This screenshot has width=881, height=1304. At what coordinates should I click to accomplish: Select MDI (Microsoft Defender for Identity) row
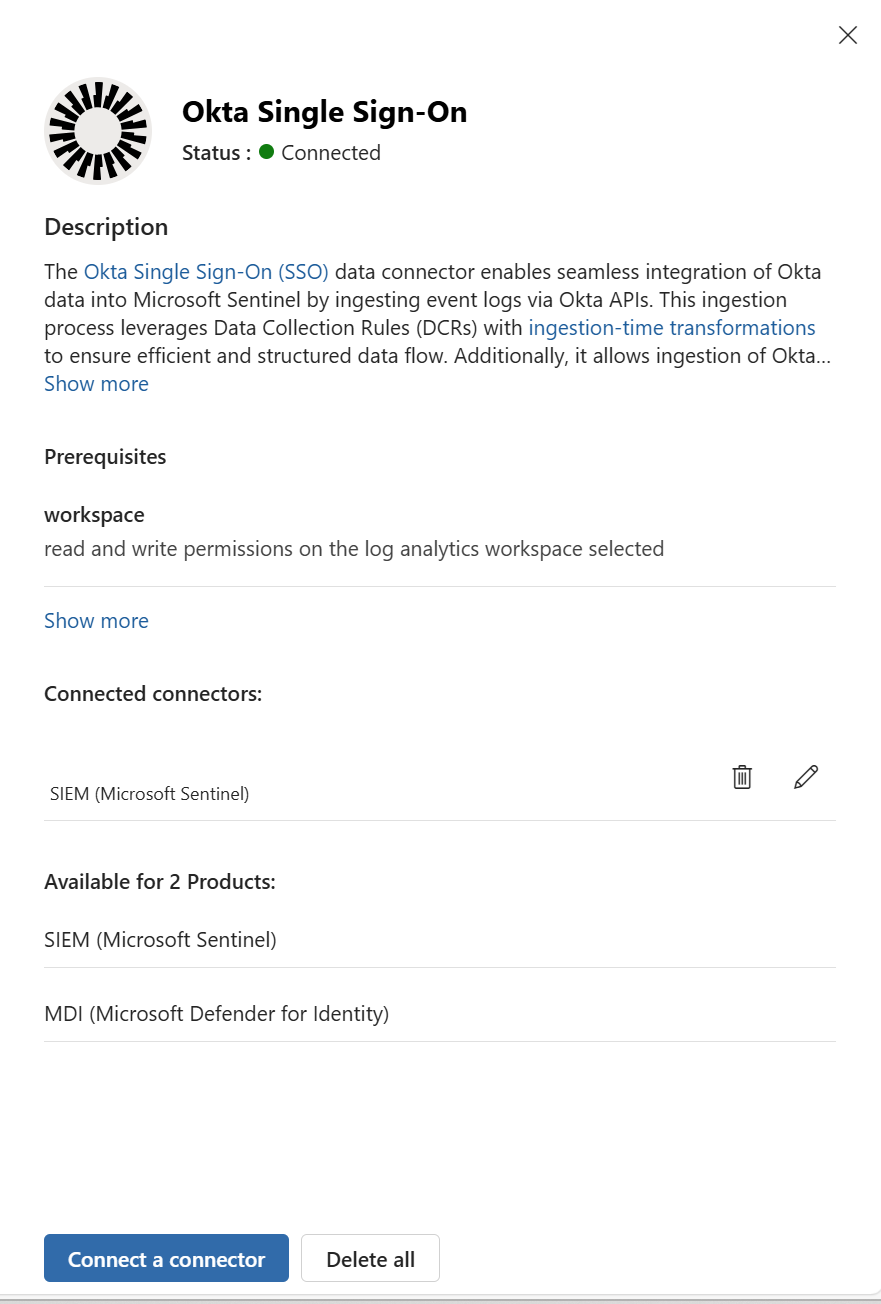[x=216, y=1013]
